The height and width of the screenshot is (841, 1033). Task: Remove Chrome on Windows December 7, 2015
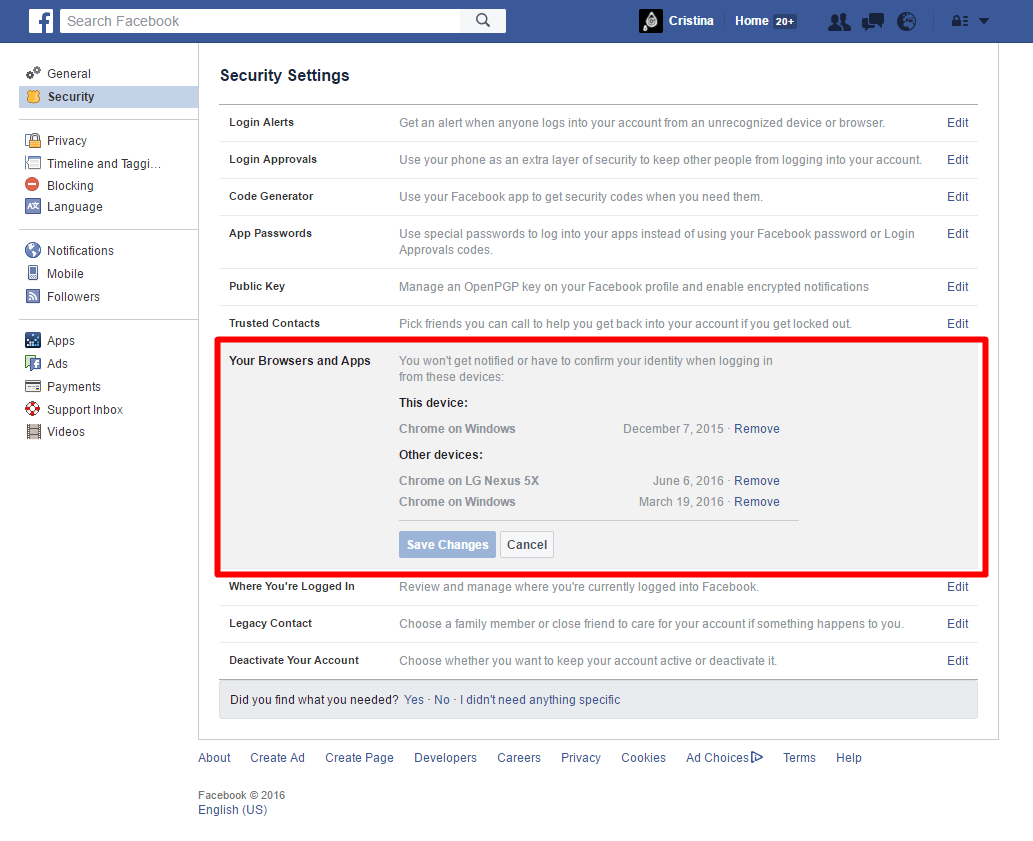pyautogui.click(x=757, y=429)
